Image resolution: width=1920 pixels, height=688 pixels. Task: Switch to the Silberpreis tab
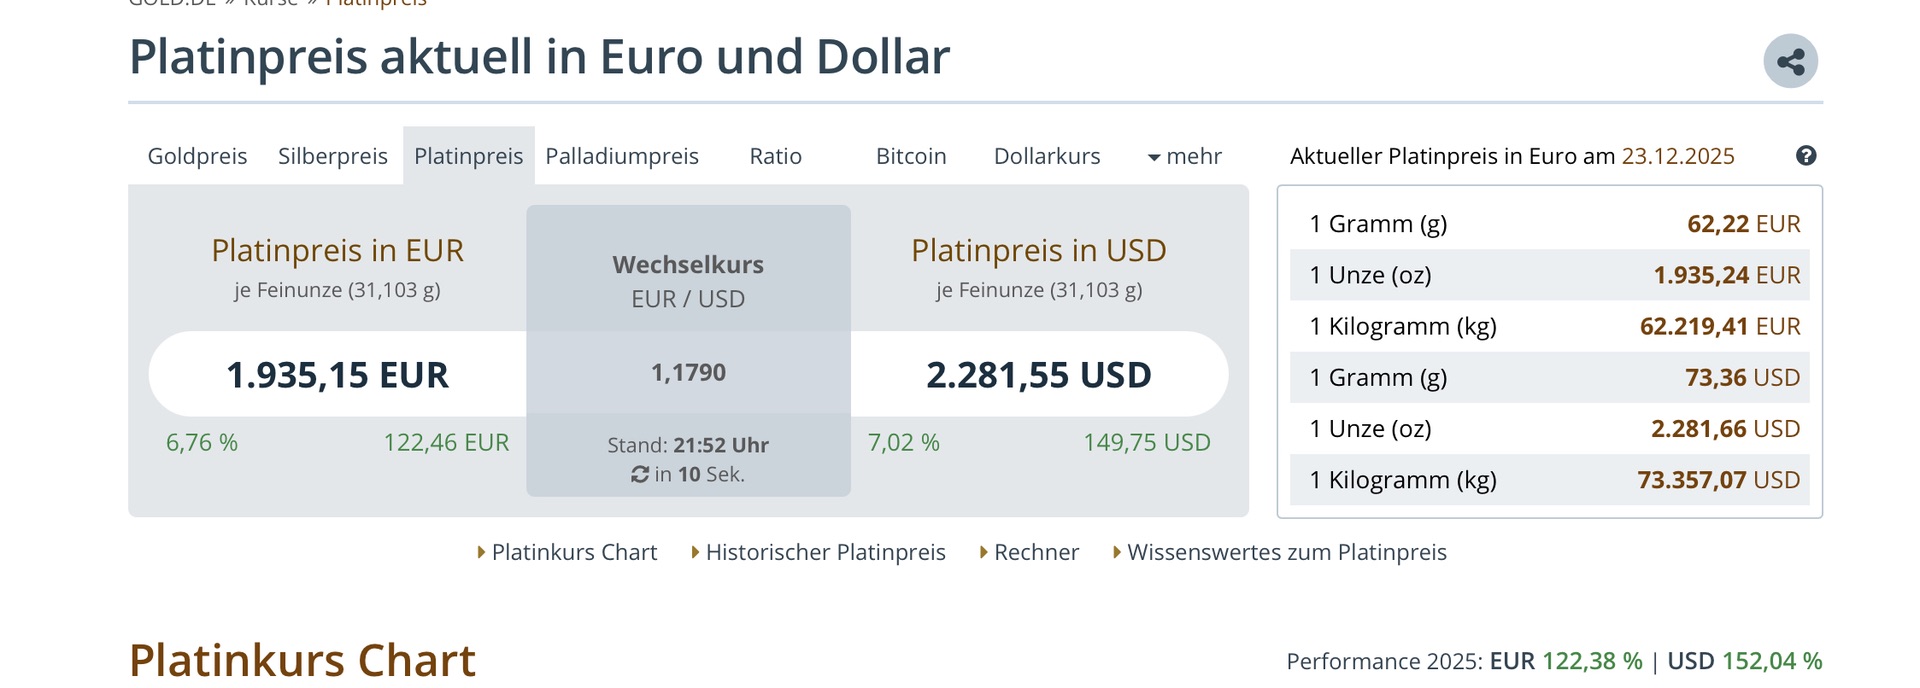(332, 156)
